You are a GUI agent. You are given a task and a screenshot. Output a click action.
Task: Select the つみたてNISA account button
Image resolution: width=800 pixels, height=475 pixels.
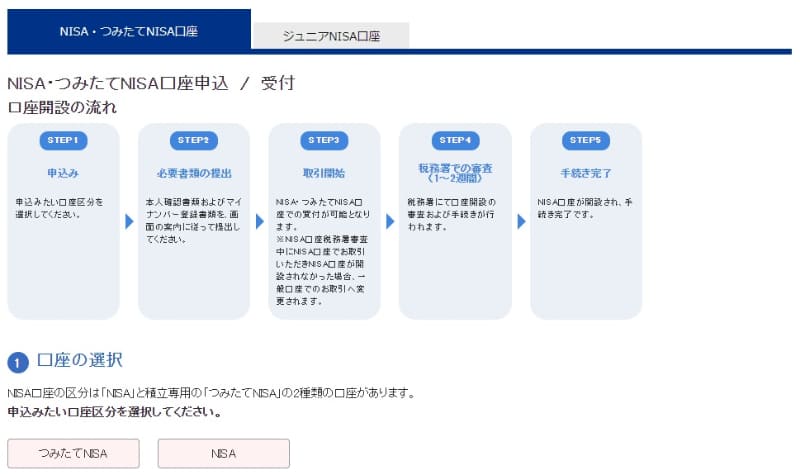click(x=73, y=454)
